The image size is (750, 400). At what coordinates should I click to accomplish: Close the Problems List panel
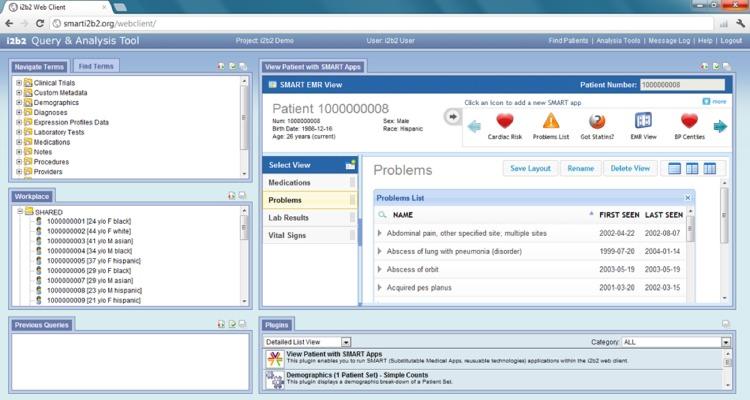click(x=688, y=198)
